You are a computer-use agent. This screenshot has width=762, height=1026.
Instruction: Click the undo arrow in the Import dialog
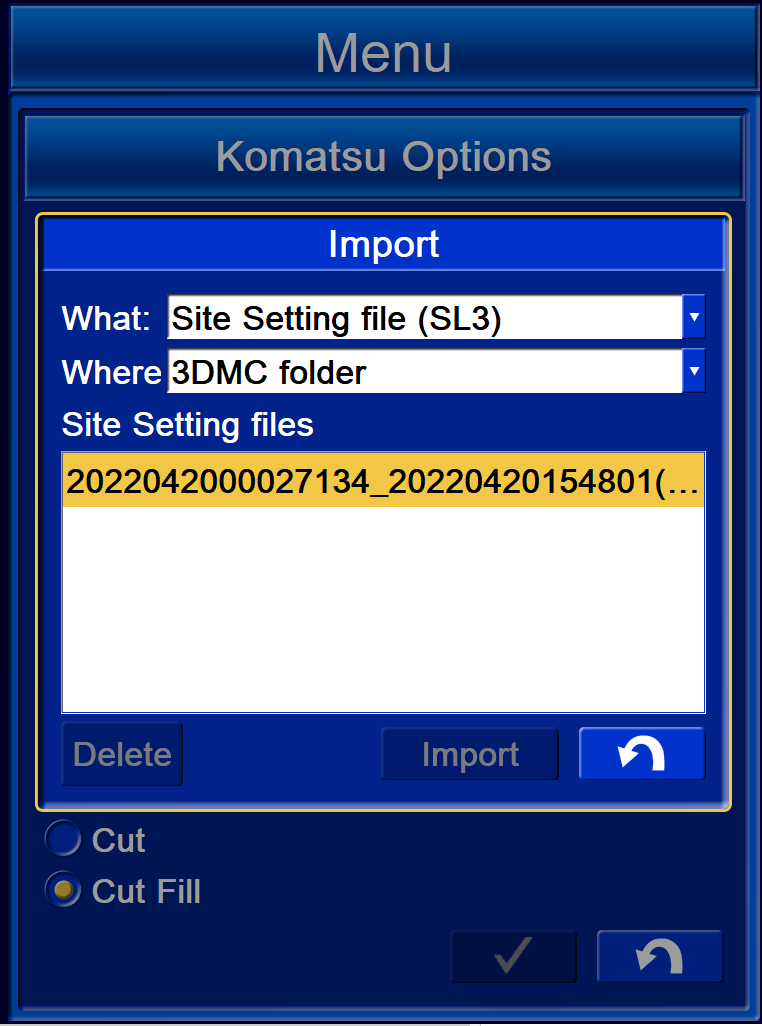642,754
